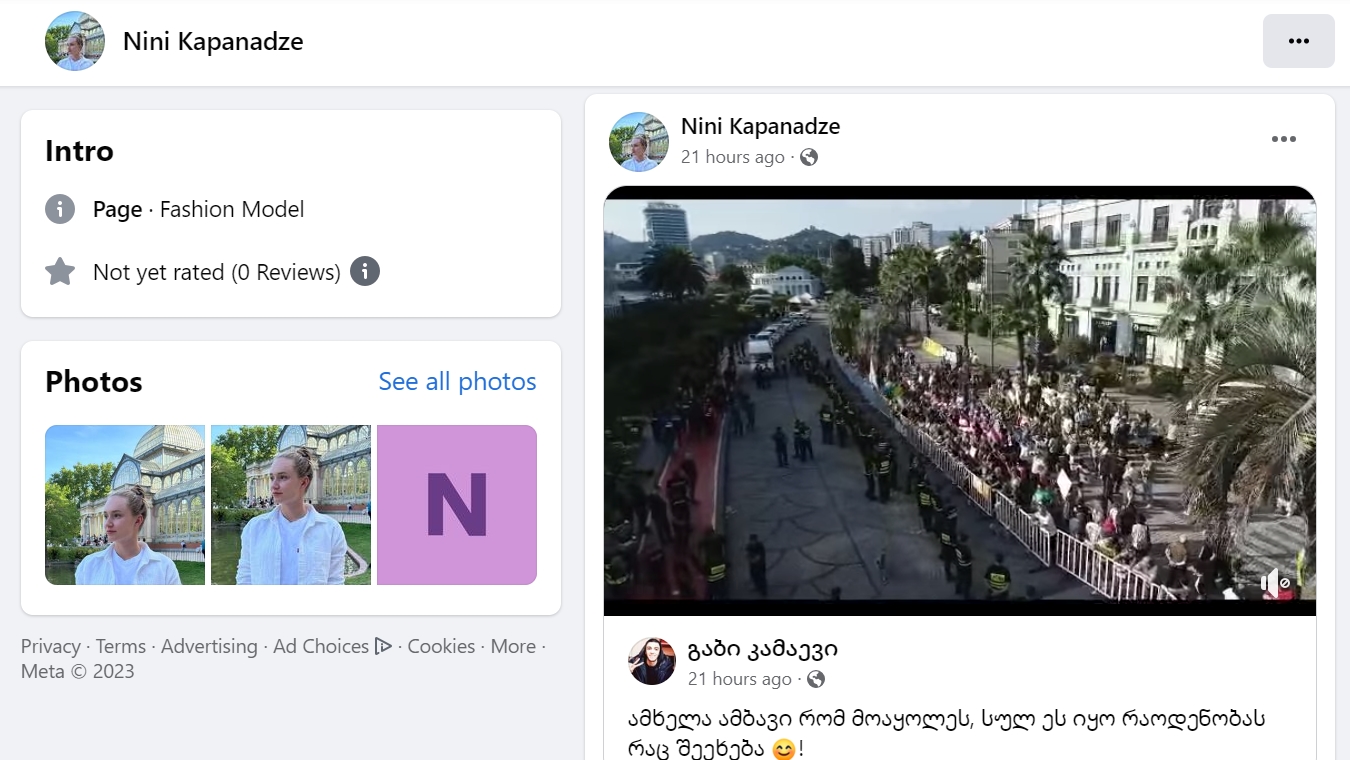Click the Page info icon in Intro
The height and width of the screenshot is (760, 1350).
tap(60, 209)
